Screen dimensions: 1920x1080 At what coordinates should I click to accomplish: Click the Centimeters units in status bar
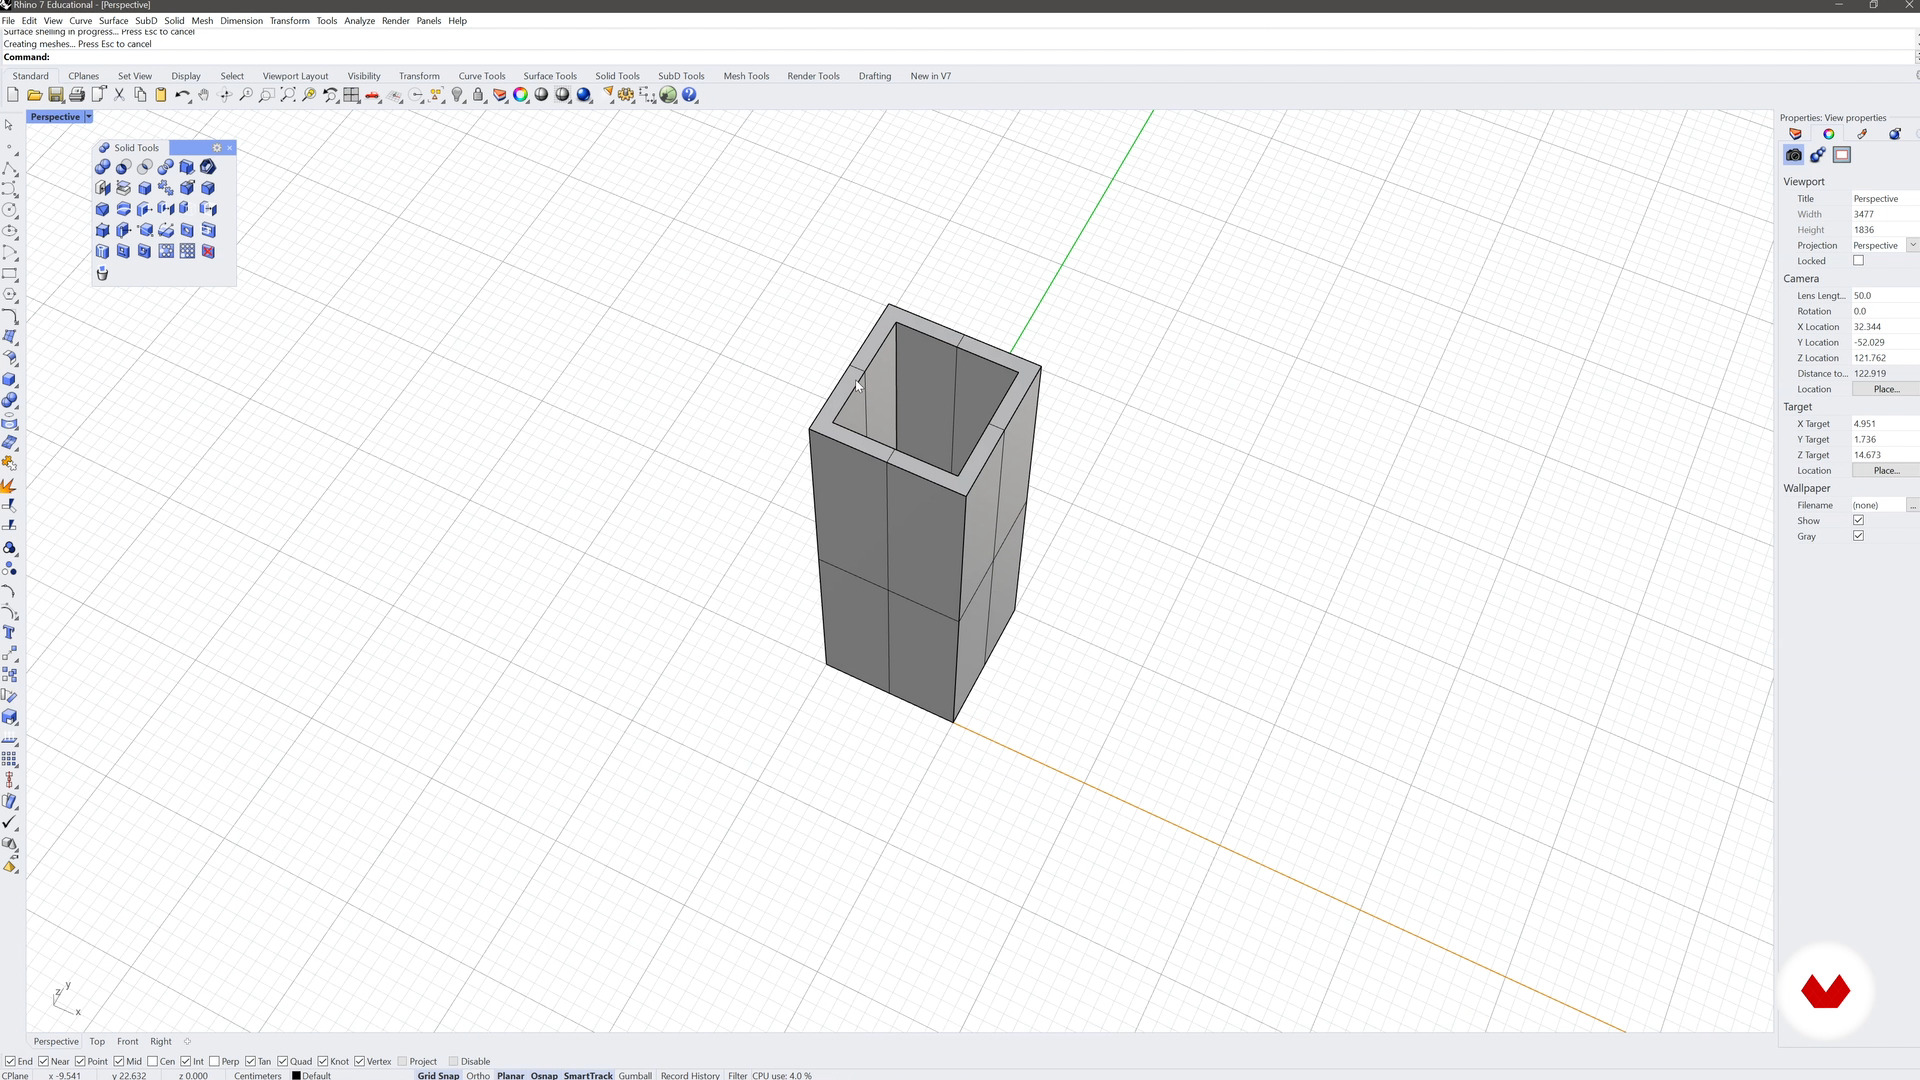pyautogui.click(x=257, y=1075)
